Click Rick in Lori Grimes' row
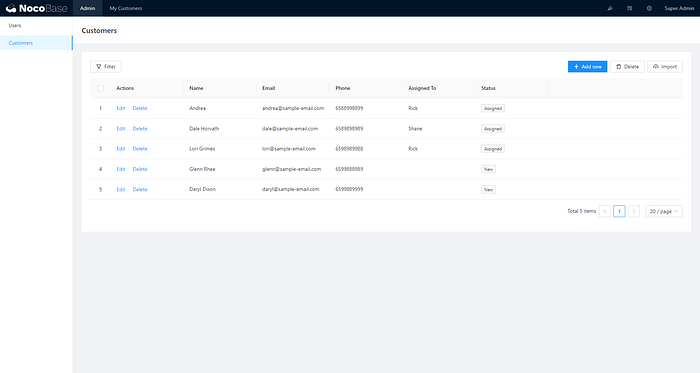 tap(413, 149)
